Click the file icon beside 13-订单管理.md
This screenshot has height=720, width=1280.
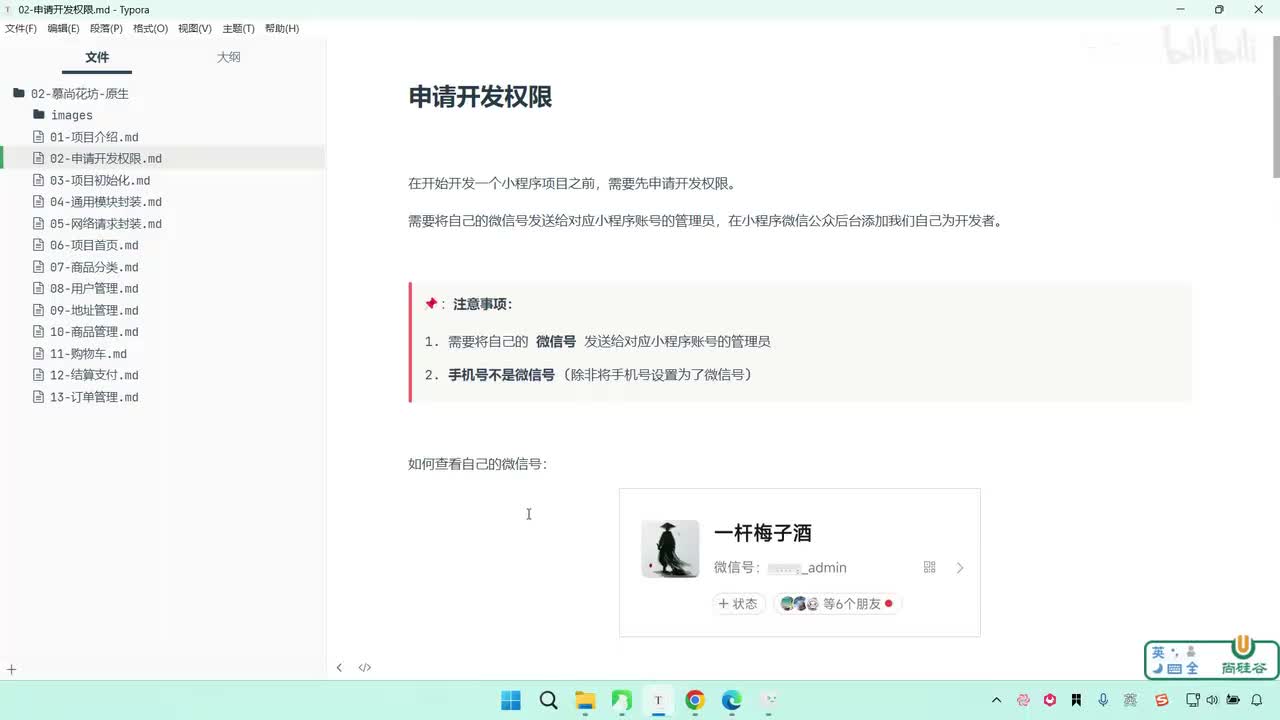point(39,397)
